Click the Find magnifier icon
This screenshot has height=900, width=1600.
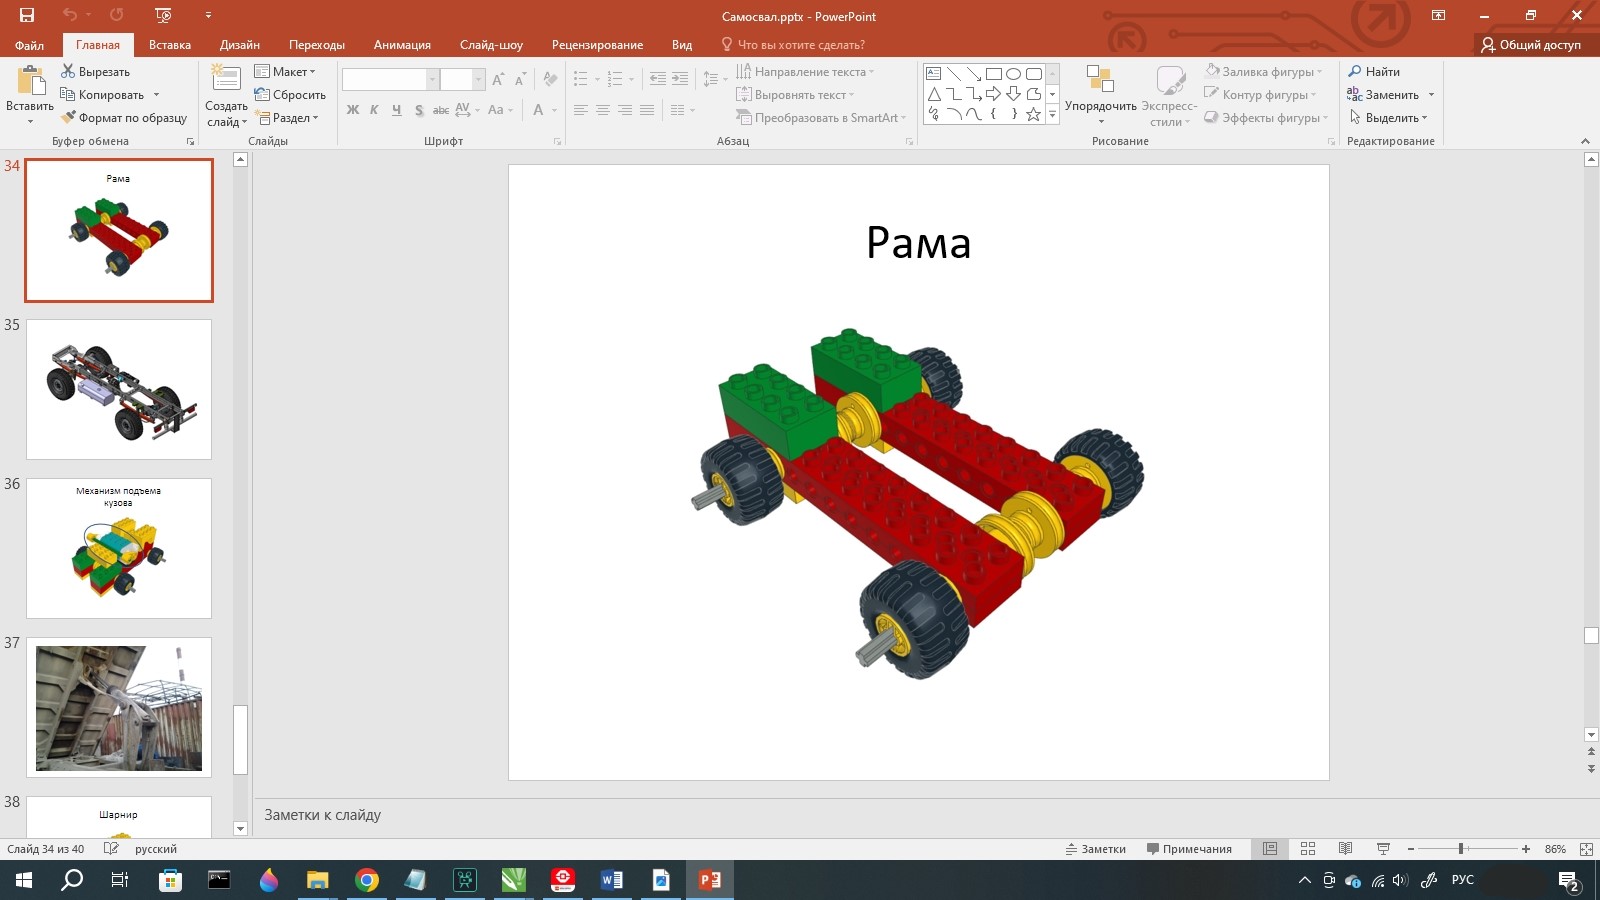1355,71
